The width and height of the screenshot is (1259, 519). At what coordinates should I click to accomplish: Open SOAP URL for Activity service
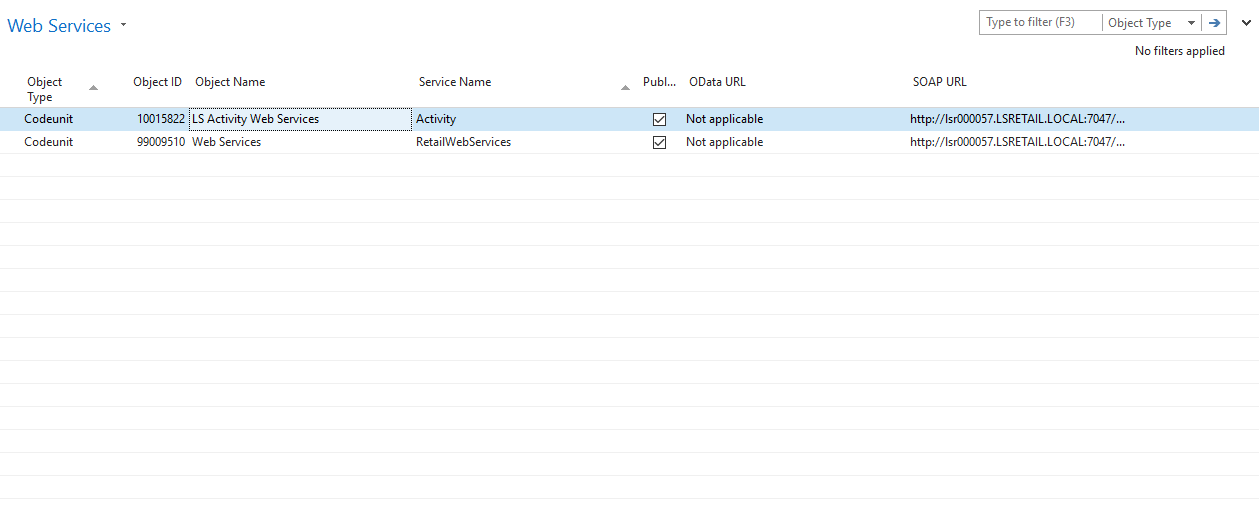tap(1017, 119)
